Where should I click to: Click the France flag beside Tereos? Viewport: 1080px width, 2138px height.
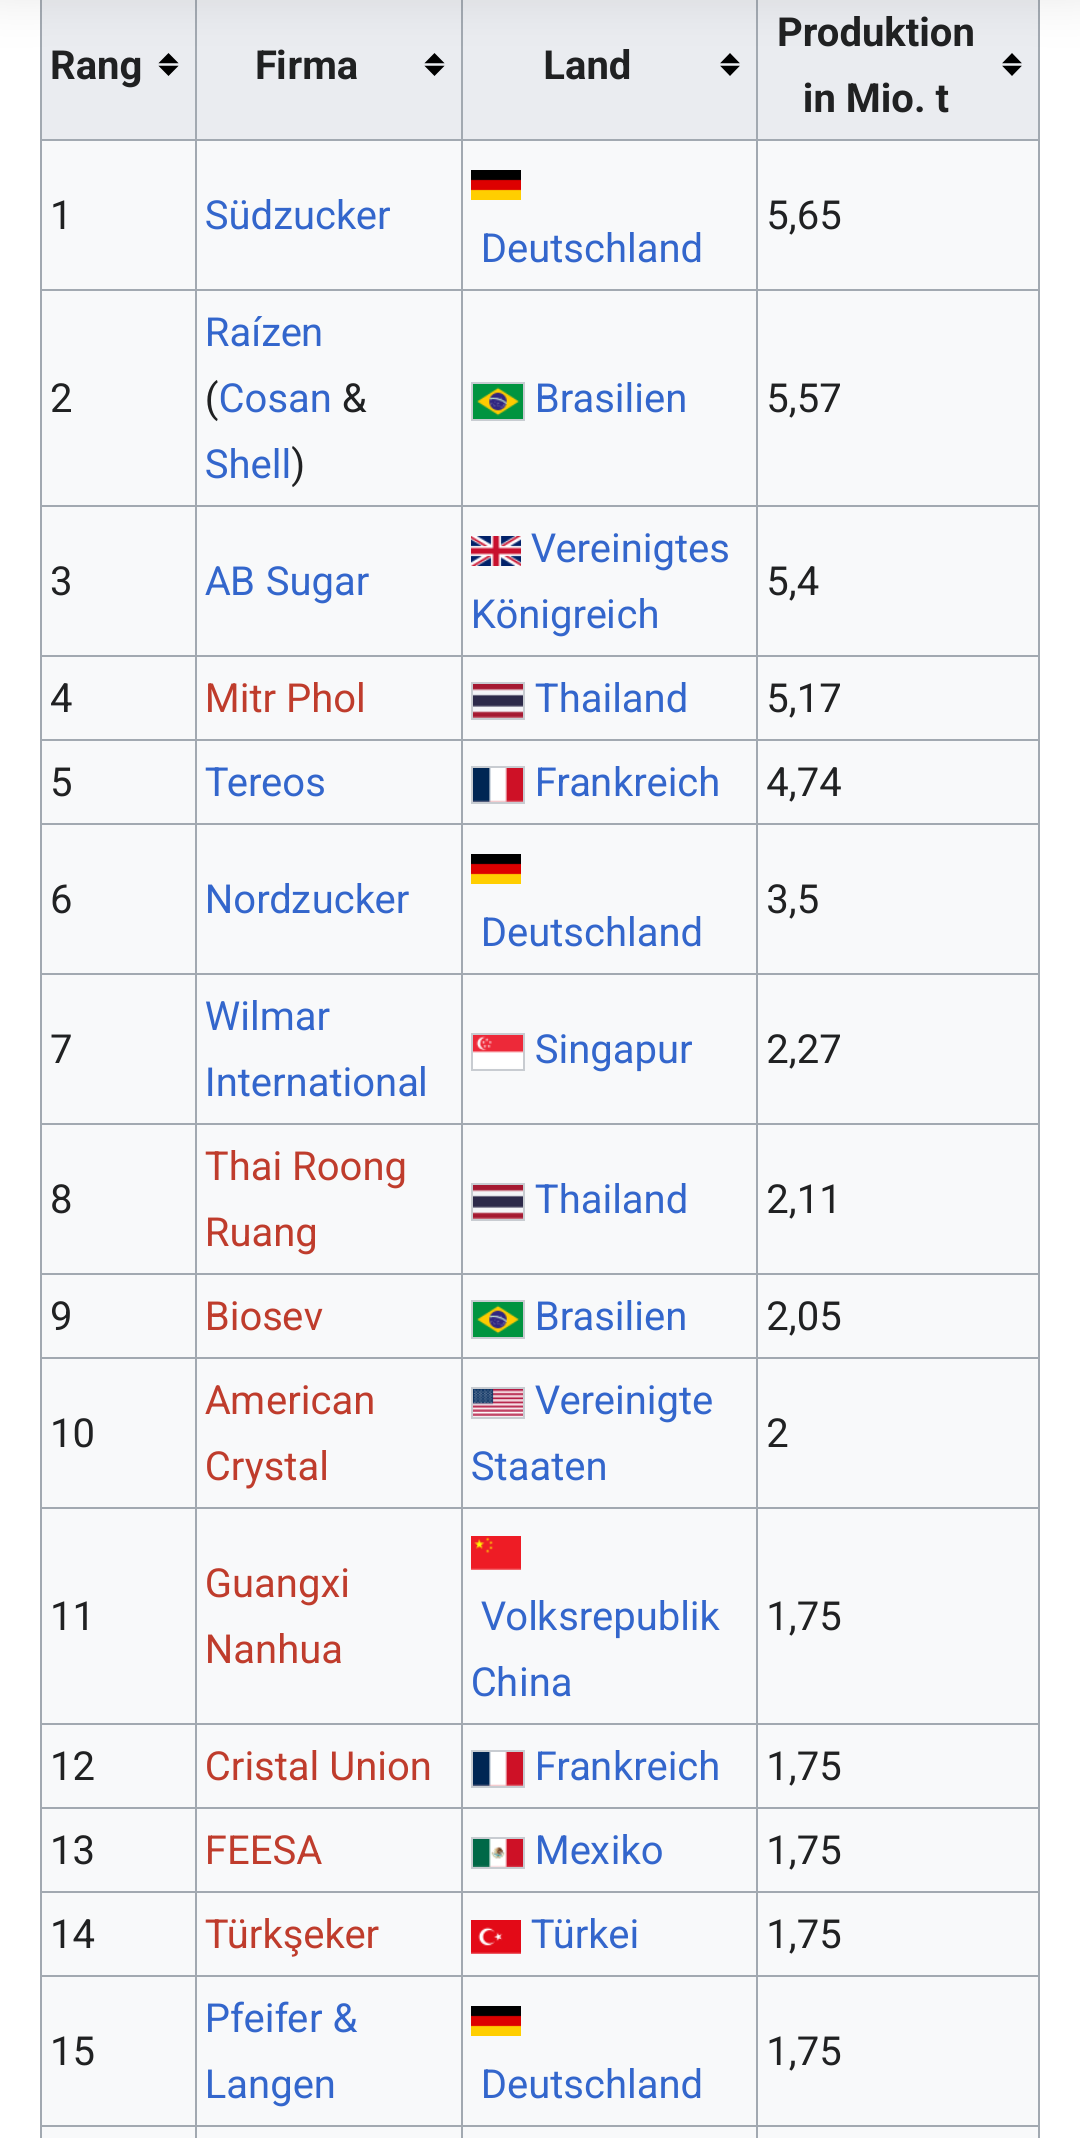point(498,785)
